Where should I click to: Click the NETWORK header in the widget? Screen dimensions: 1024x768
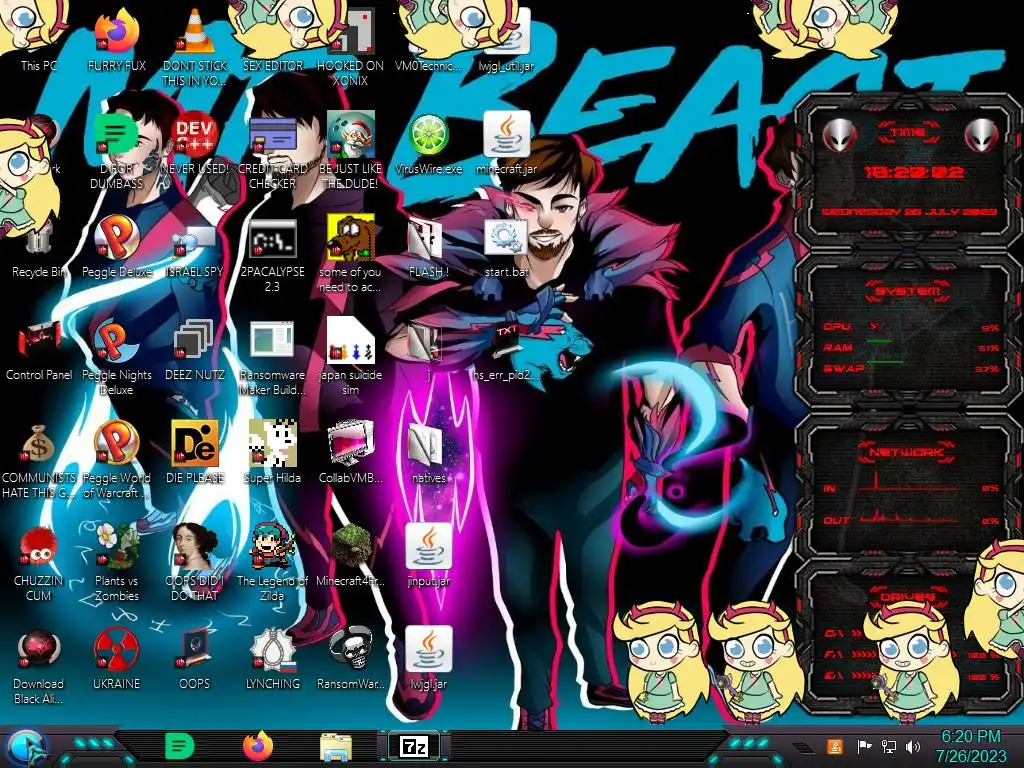pos(908,452)
